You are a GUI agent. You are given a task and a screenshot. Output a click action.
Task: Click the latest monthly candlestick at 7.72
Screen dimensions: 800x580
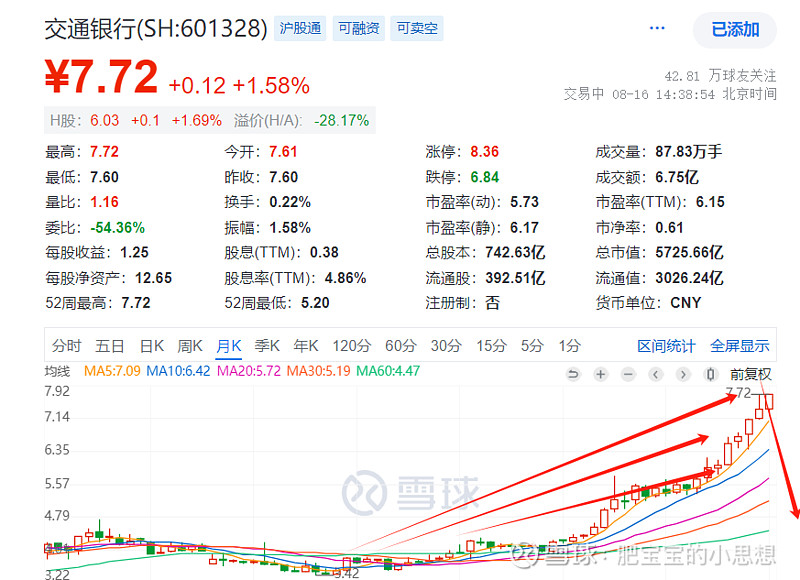click(769, 401)
